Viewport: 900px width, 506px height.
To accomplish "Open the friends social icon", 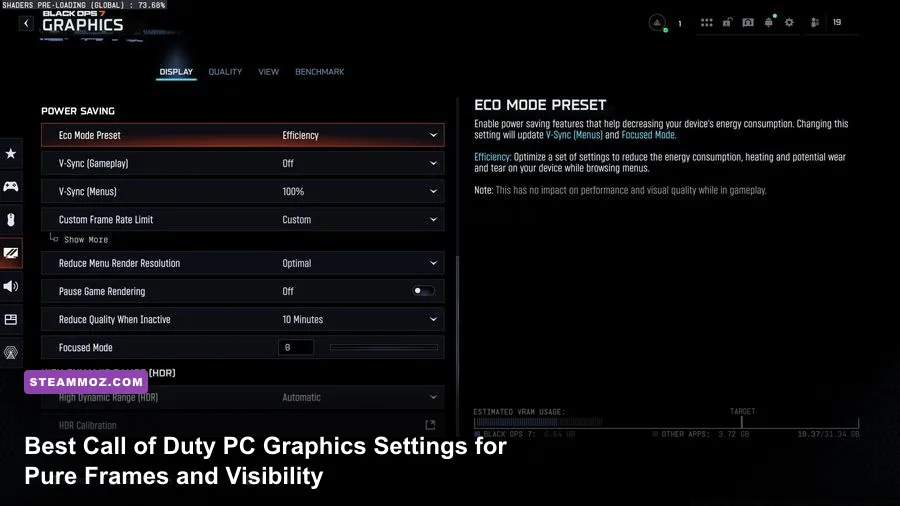I will [815, 22].
